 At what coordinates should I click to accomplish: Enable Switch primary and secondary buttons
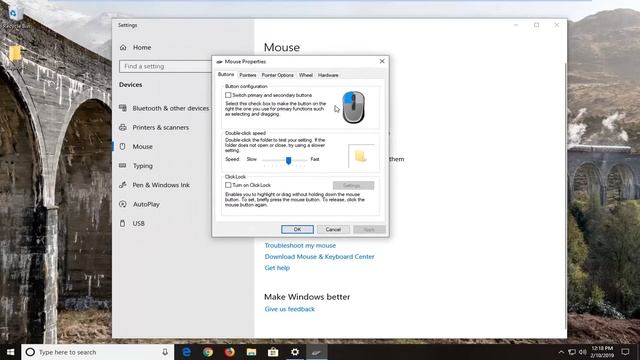point(228,95)
